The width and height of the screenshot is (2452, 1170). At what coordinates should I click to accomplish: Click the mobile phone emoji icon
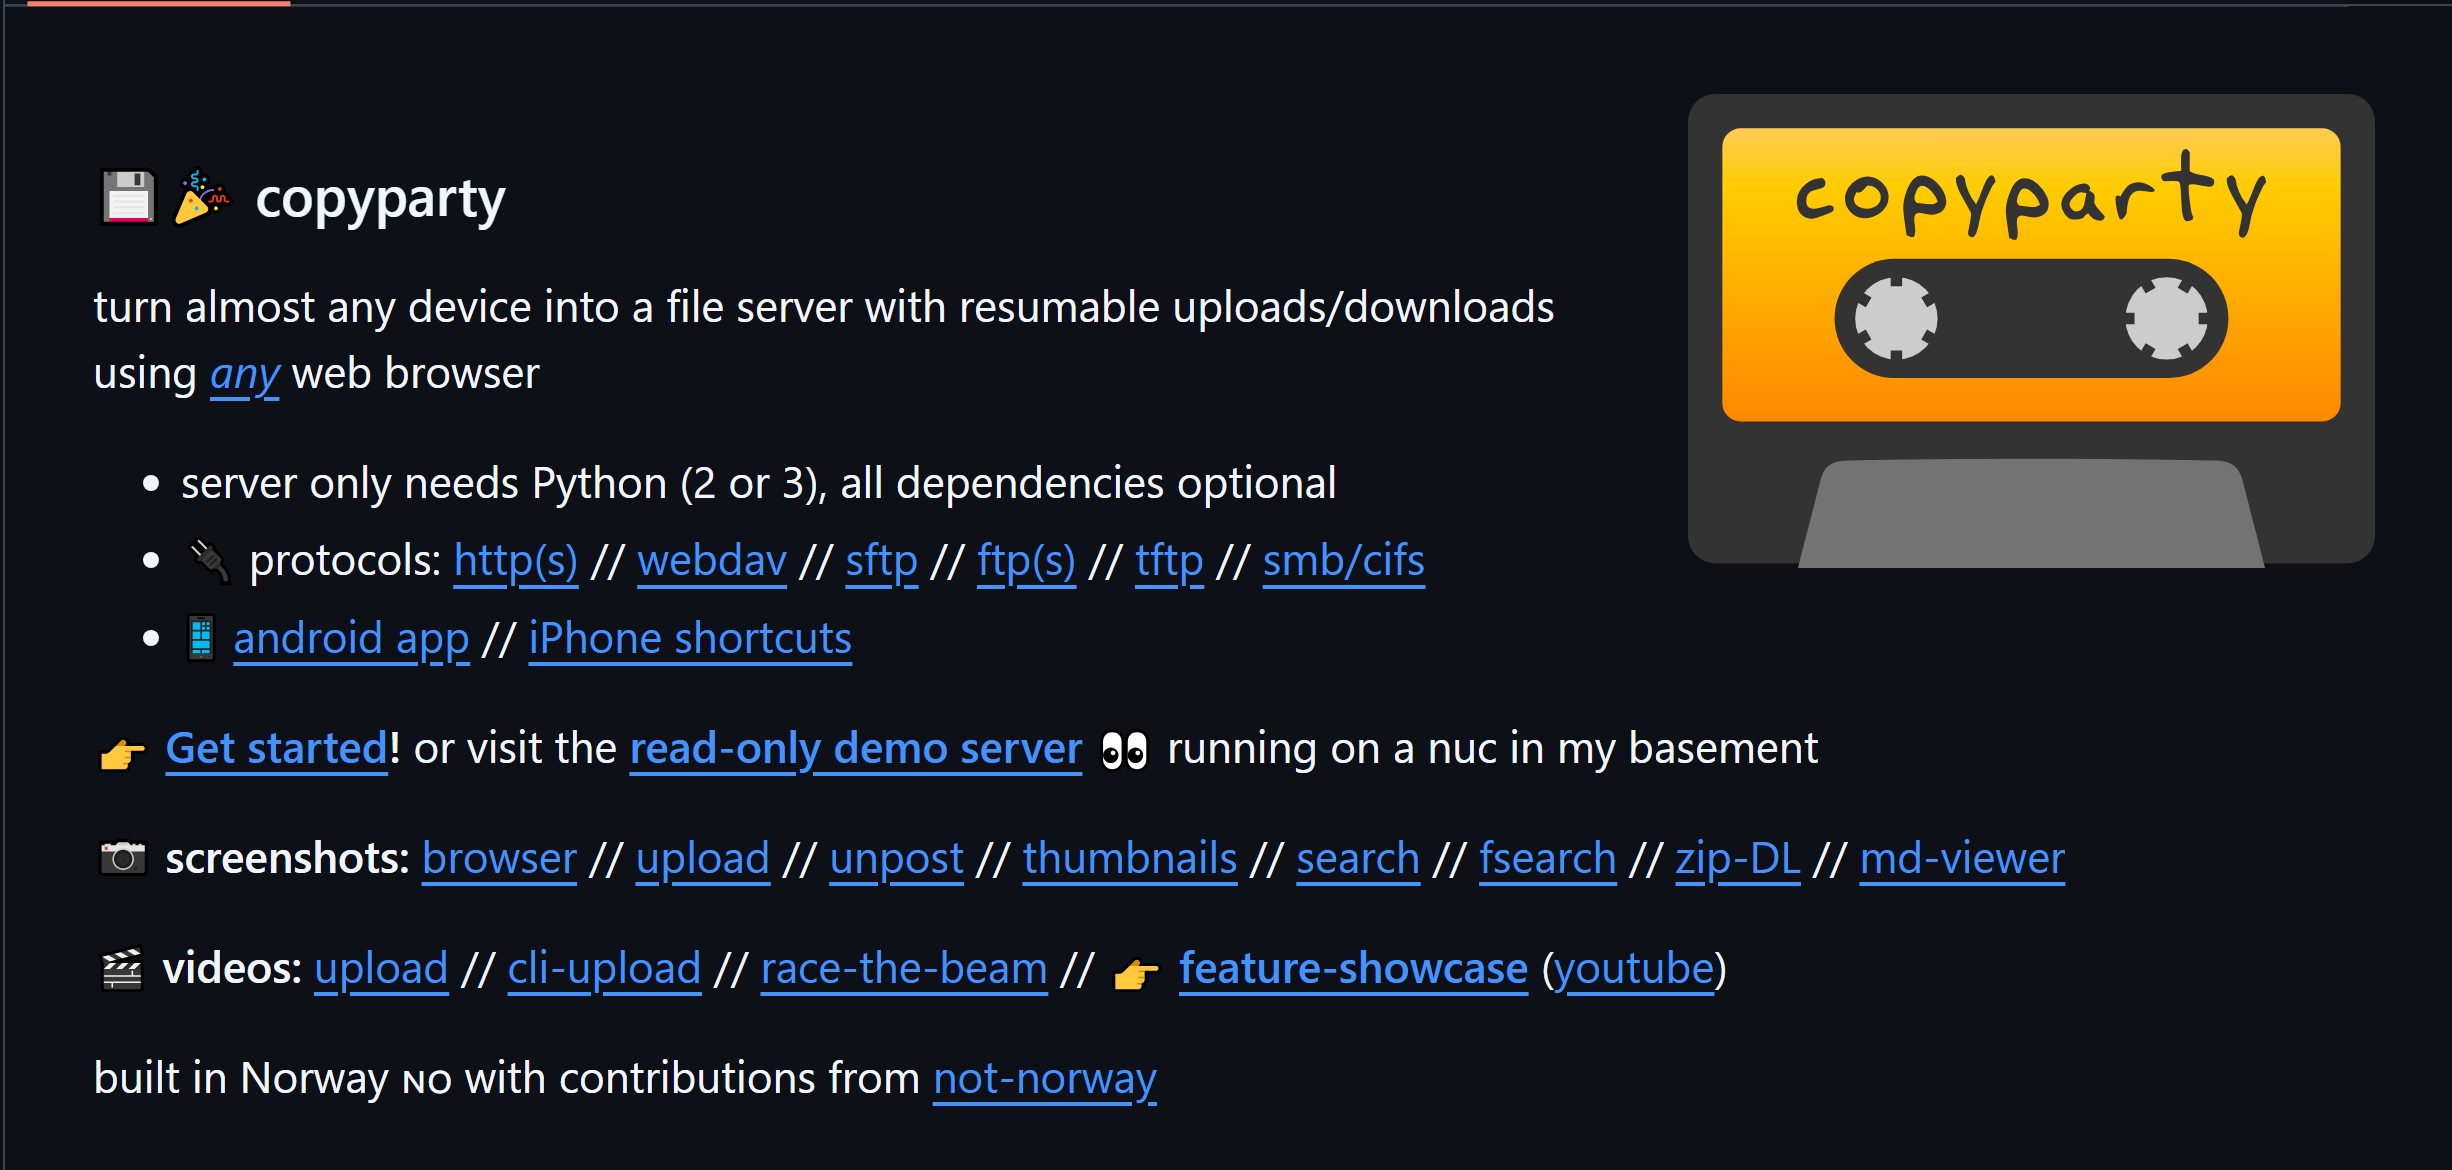click(x=201, y=638)
